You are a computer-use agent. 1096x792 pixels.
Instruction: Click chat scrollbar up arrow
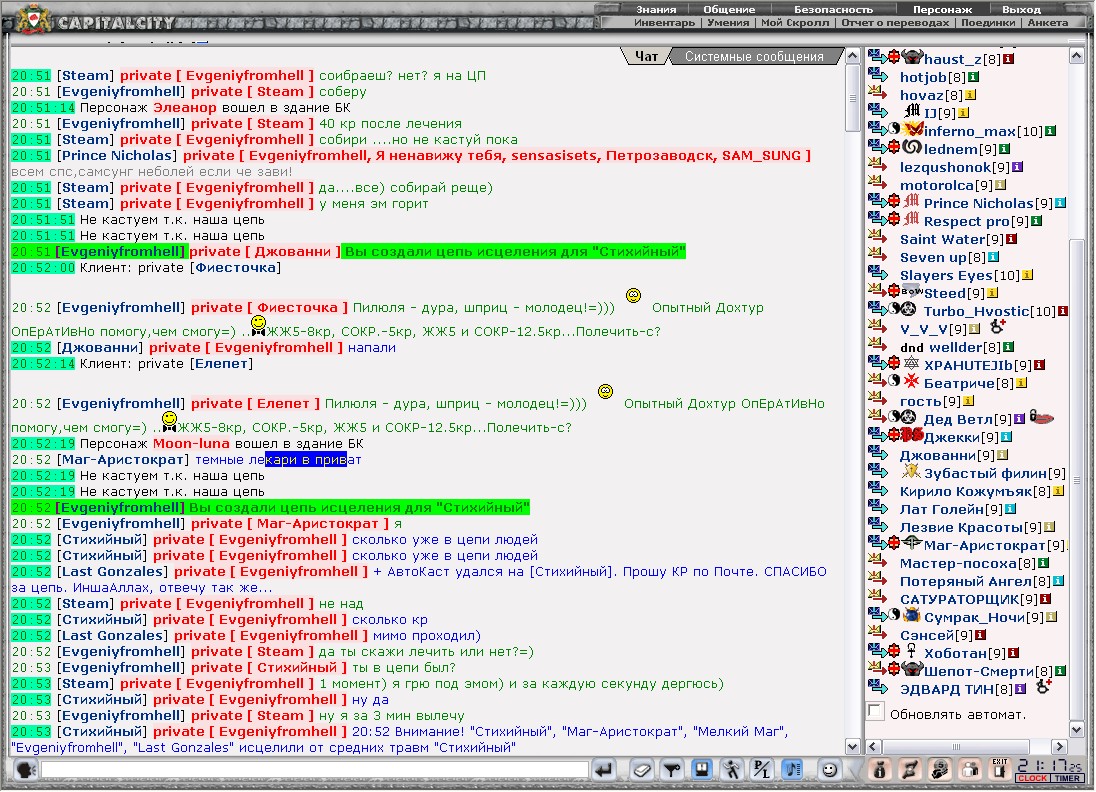point(852,55)
